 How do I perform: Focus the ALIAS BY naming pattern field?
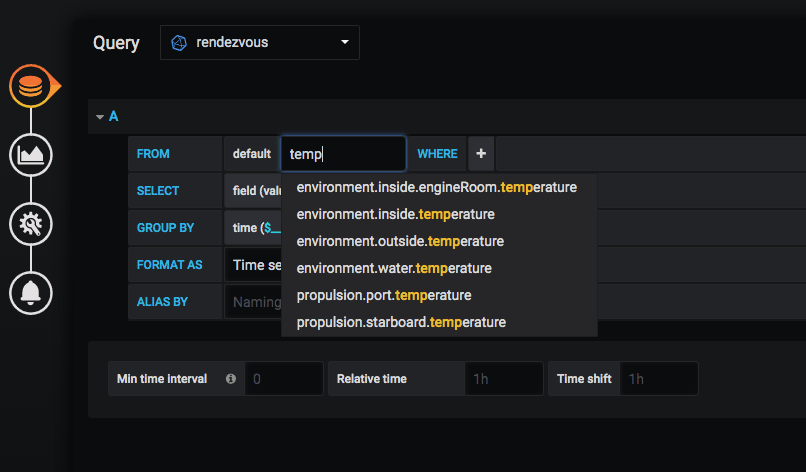[x=253, y=302]
